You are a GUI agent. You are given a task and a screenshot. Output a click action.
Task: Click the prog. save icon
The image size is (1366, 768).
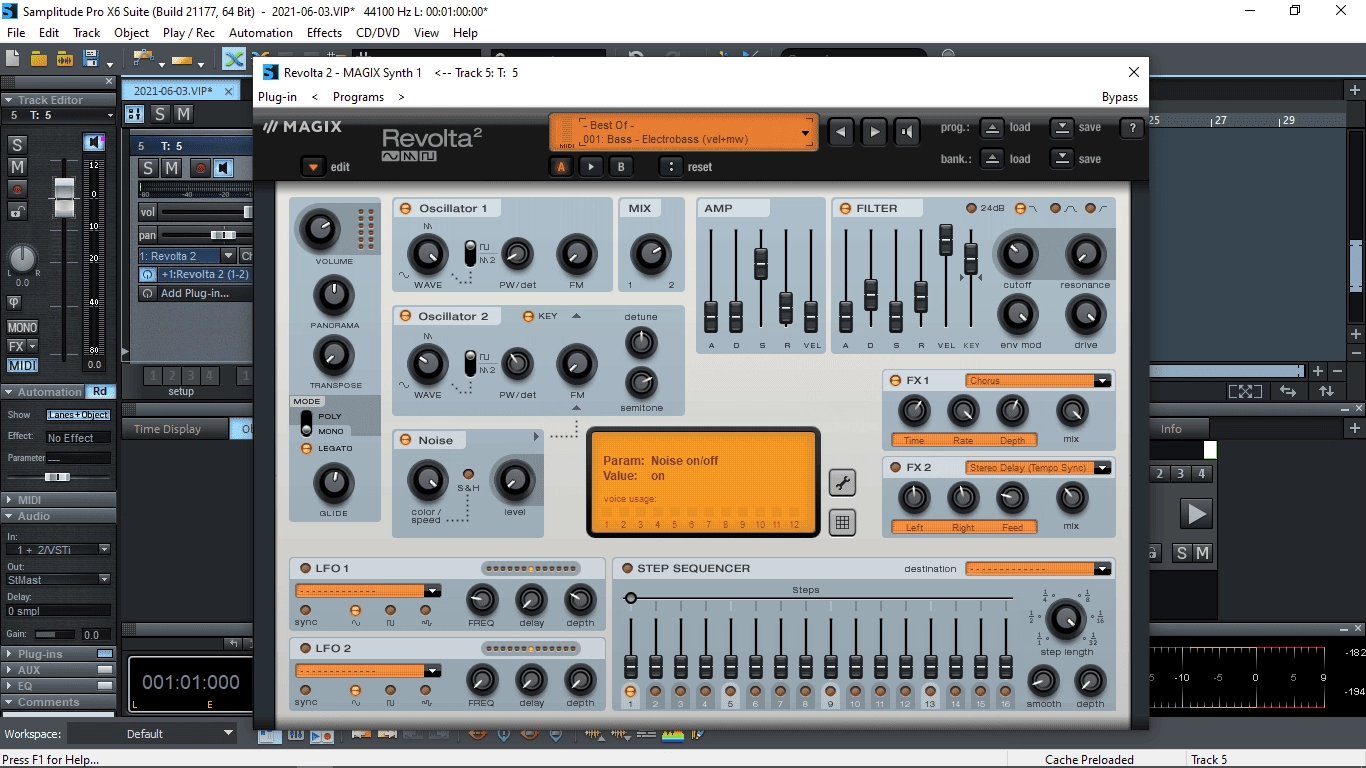click(x=1061, y=127)
